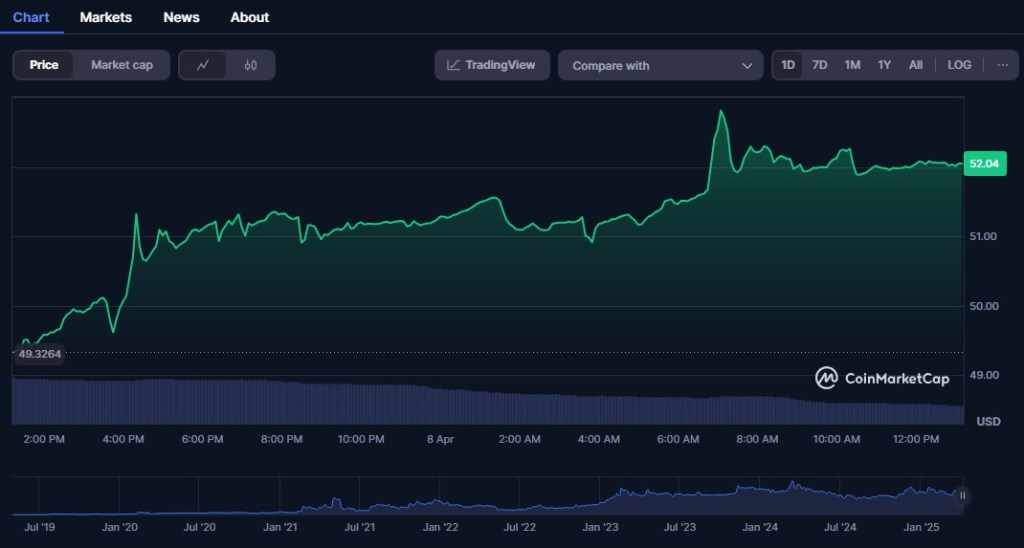Click the 51.00 axis value
This screenshot has width=1024, height=548.
(983, 236)
